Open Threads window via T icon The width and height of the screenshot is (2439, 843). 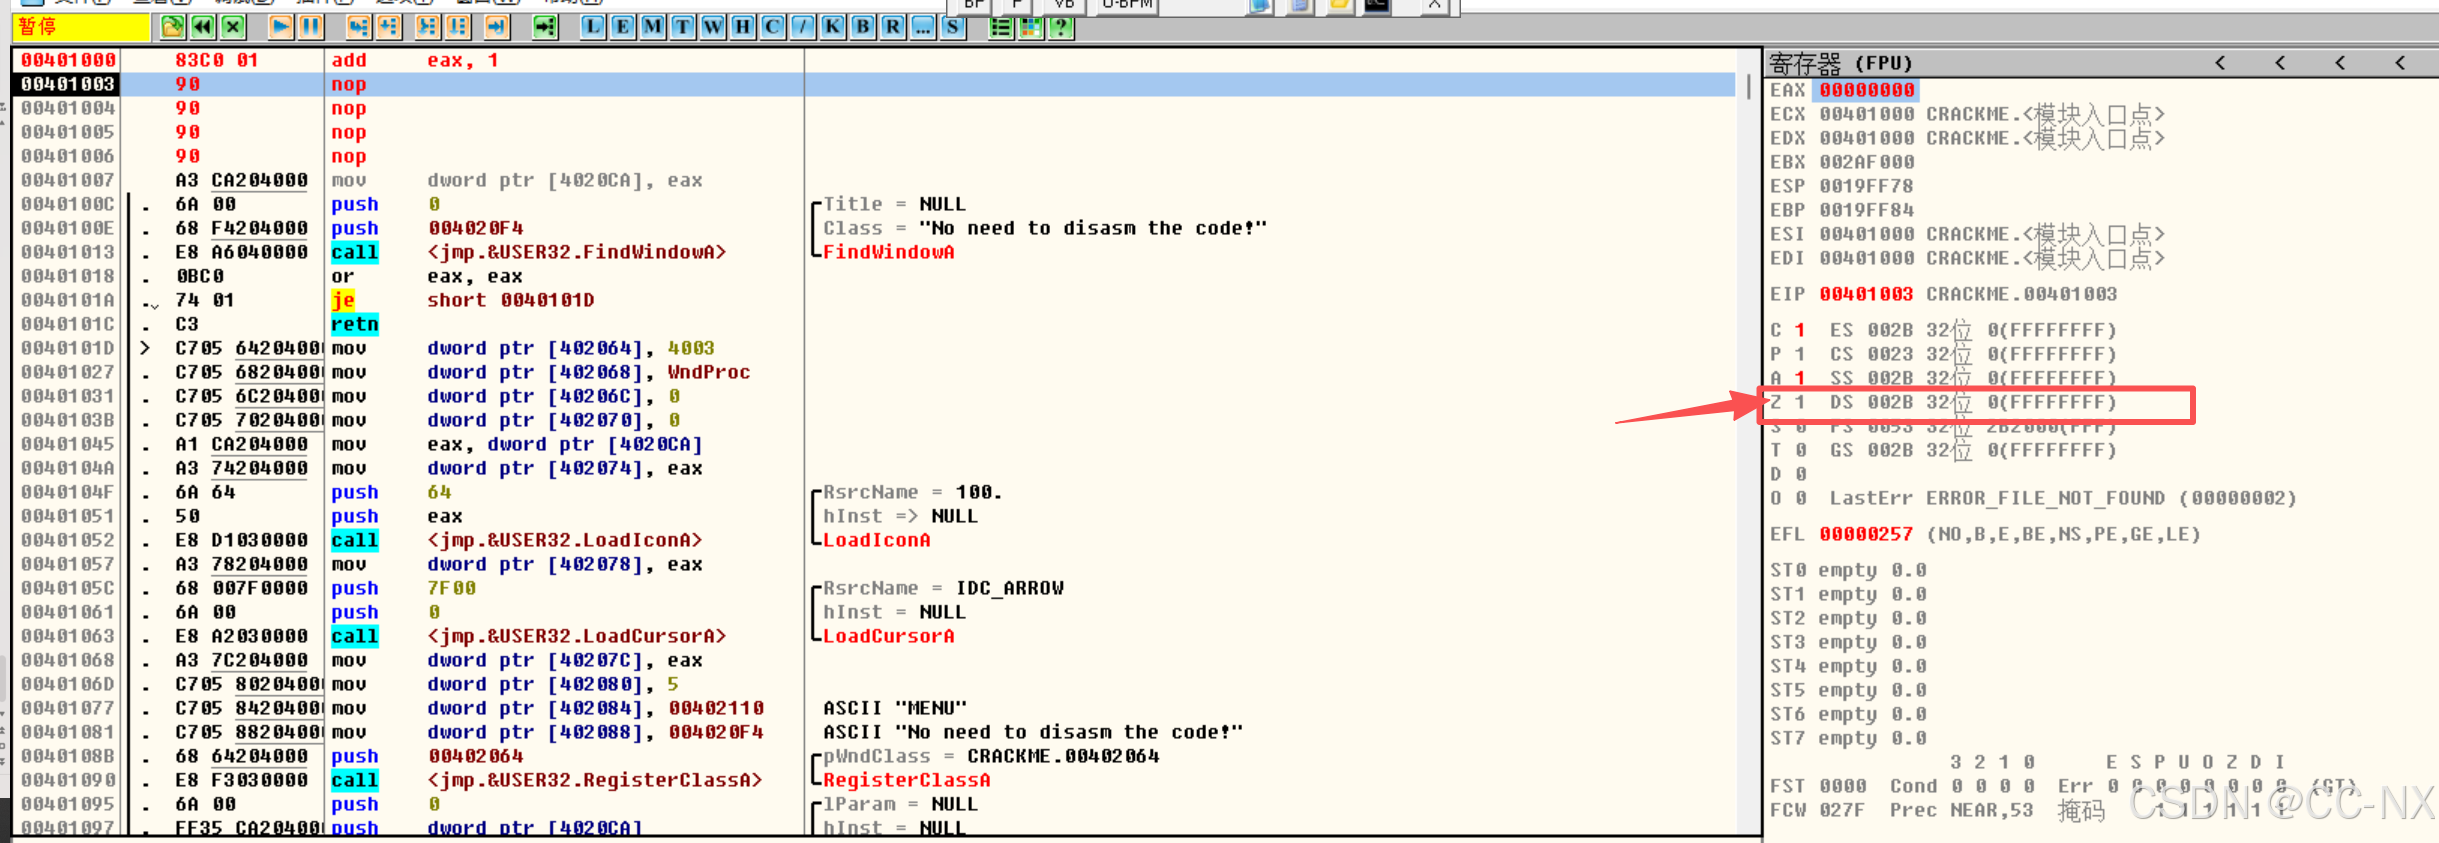point(683,27)
